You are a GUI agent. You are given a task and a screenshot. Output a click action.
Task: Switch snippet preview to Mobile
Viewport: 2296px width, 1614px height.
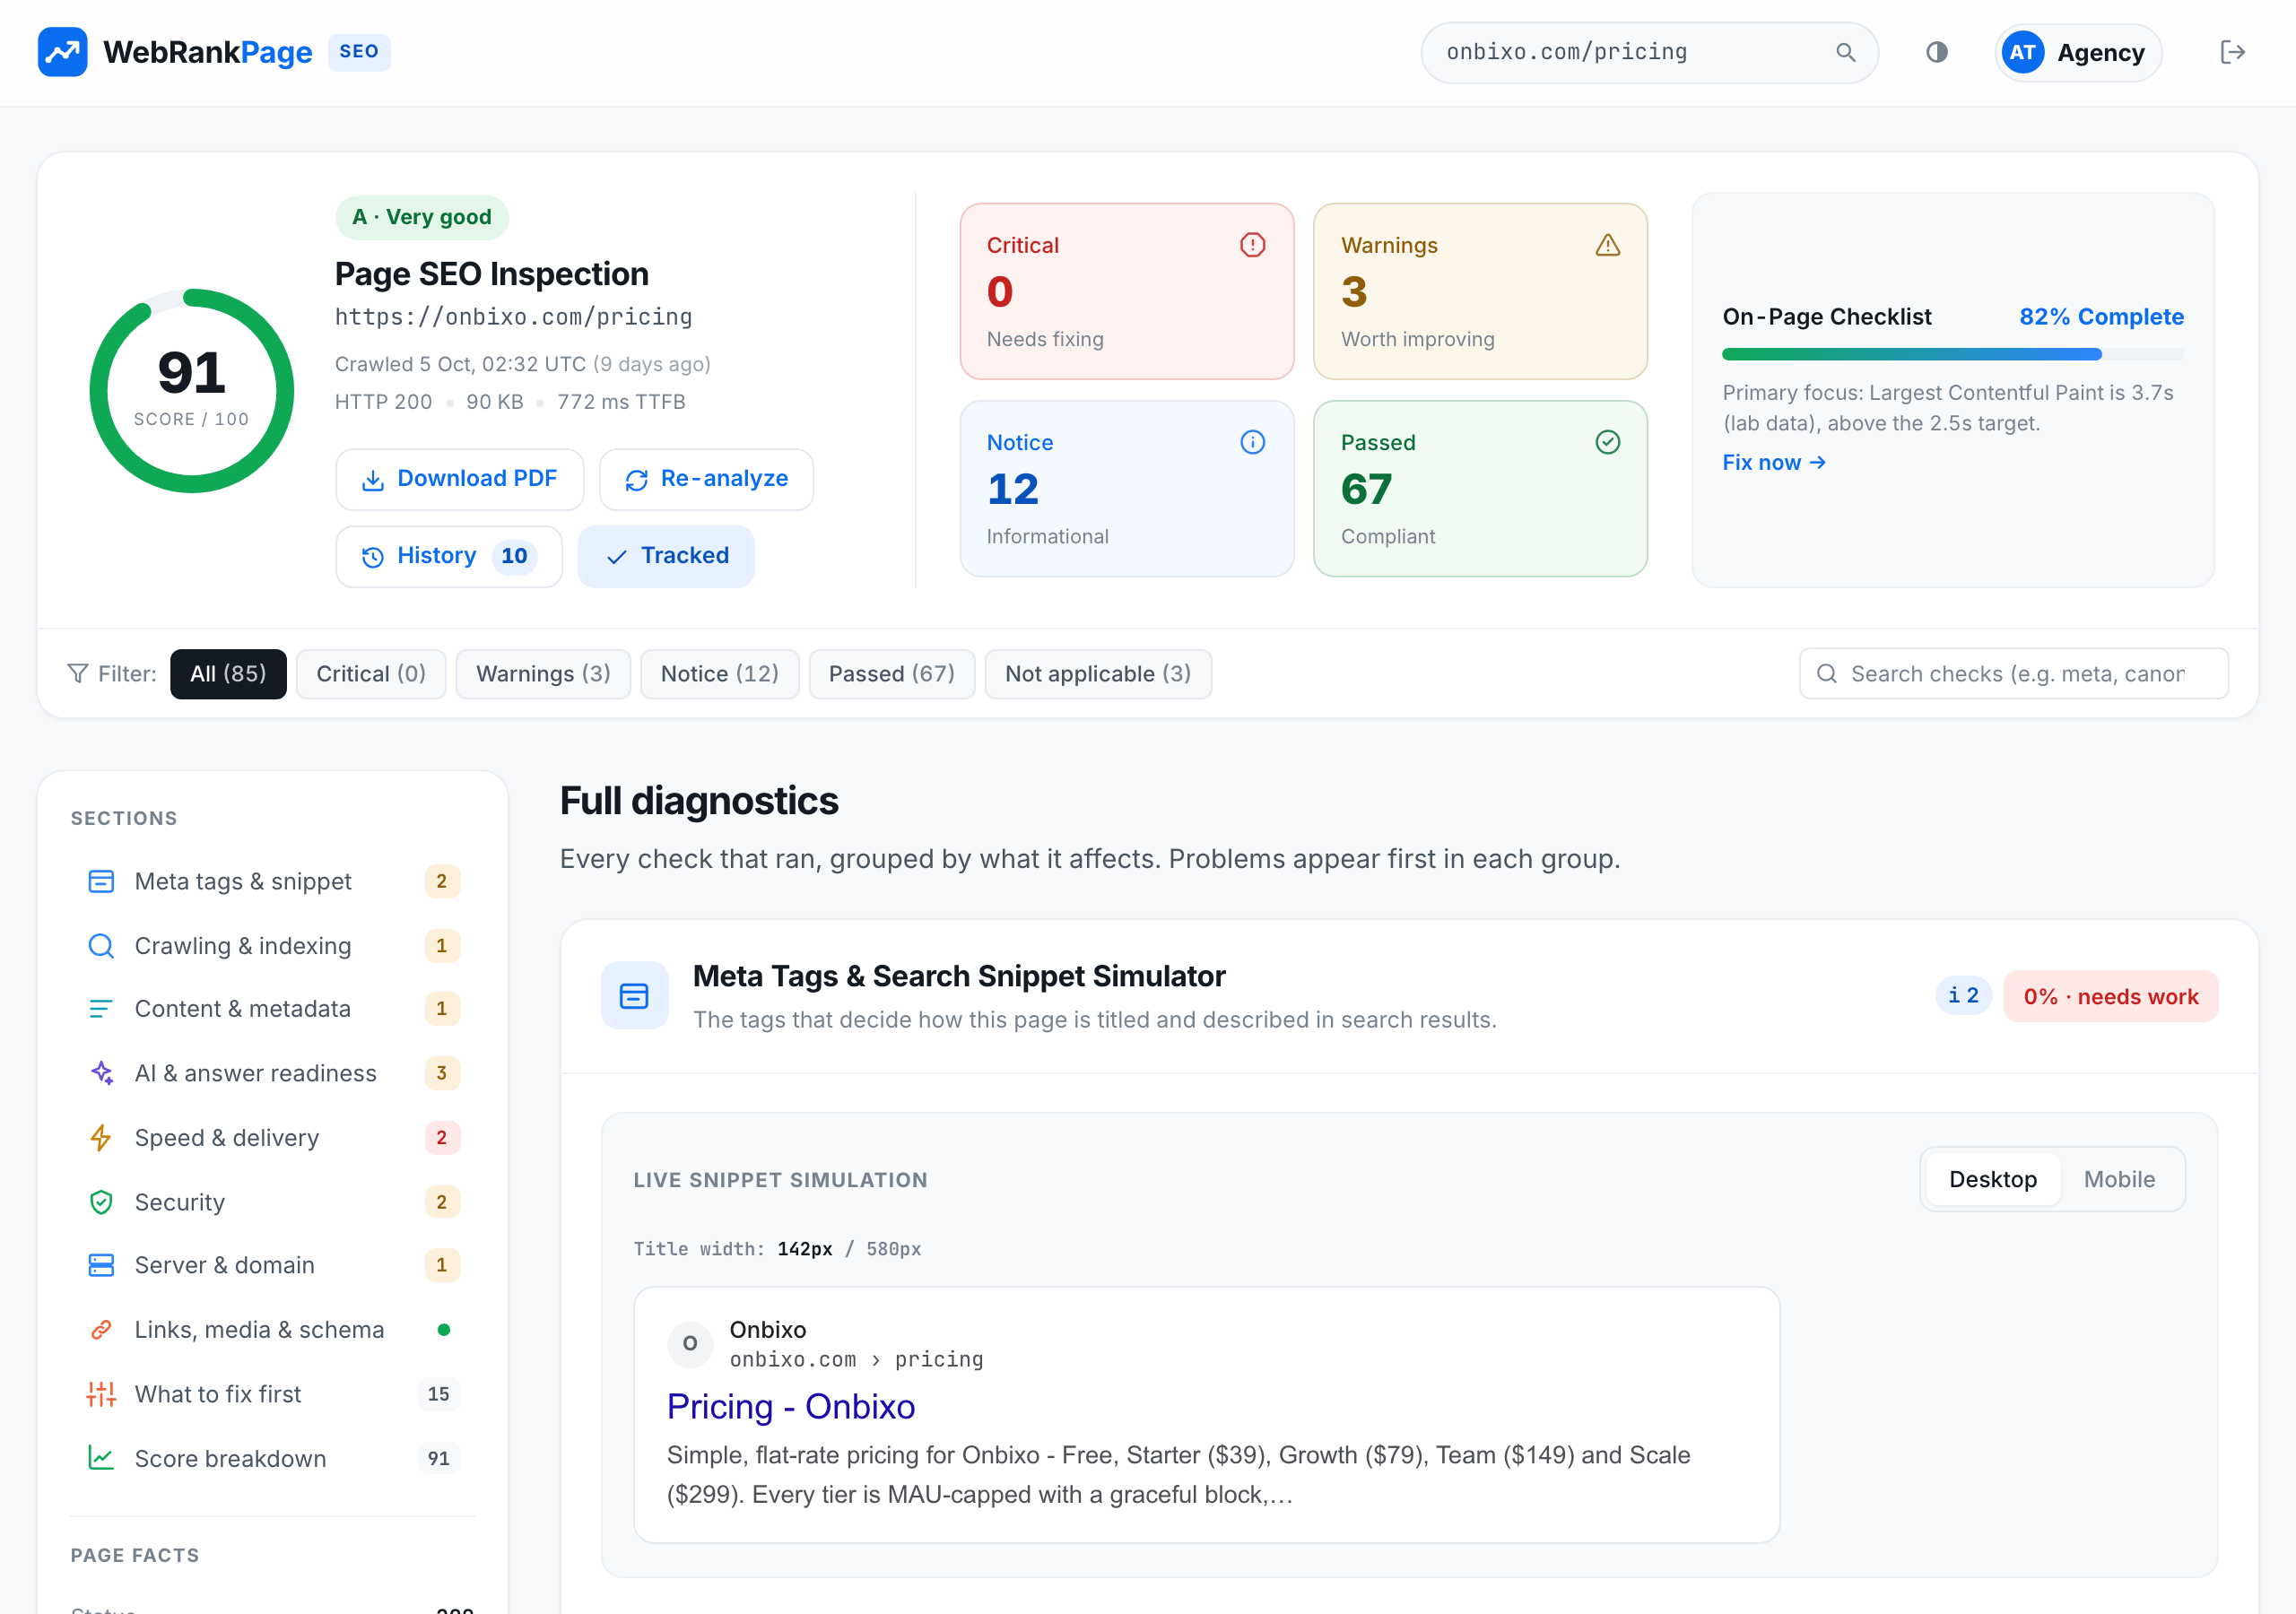[2119, 1179]
